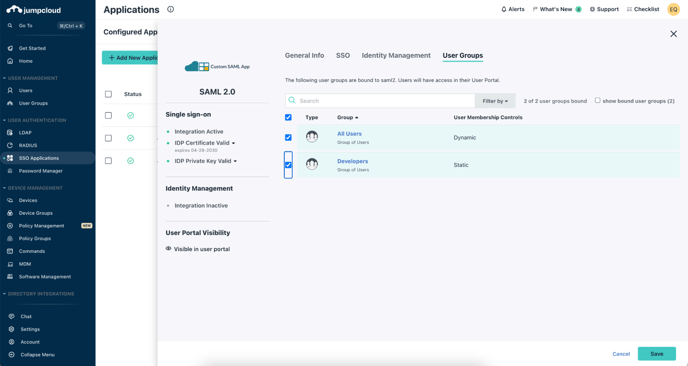
Task: Switch to the General Info tab
Action: (x=305, y=55)
